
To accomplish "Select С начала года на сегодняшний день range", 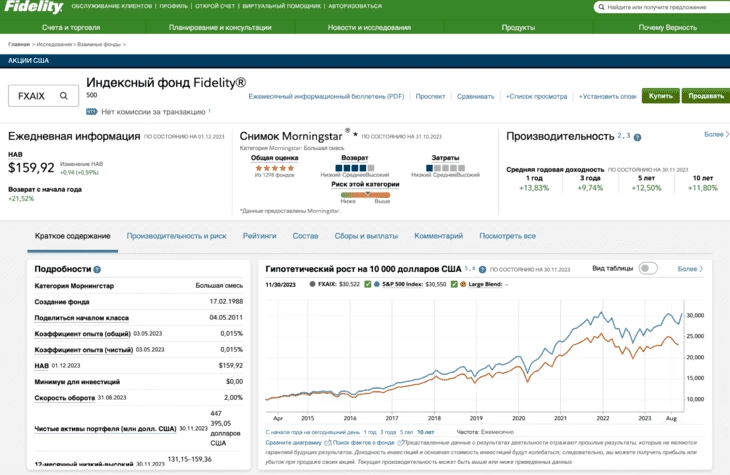I will (312, 432).
